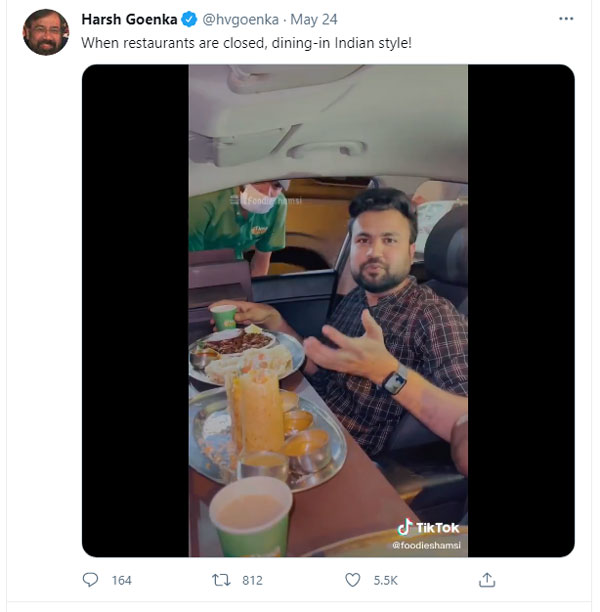Image resolution: width=600 pixels, height=612 pixels.
Task: Click the 812 retweets count
Action: click(x=252, y=580)
